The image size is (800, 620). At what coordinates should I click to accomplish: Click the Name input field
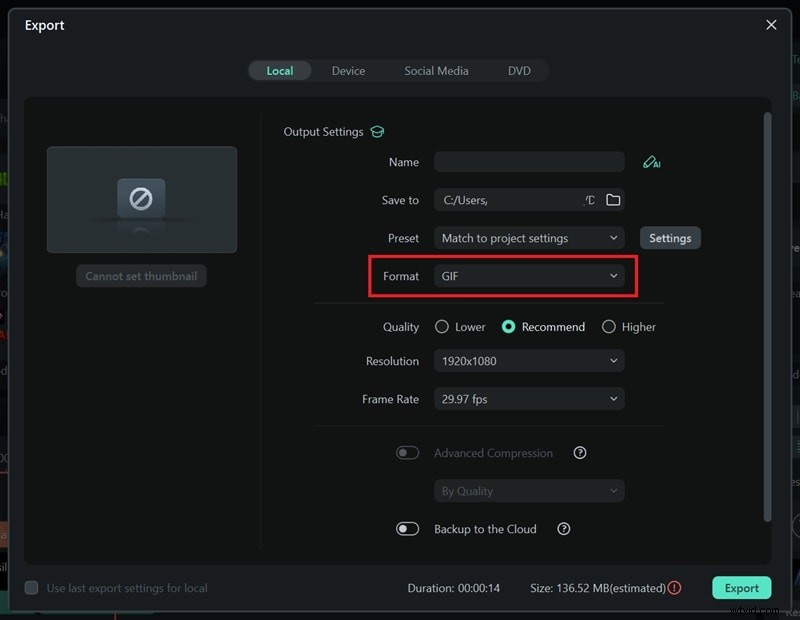tap(529, 162)
